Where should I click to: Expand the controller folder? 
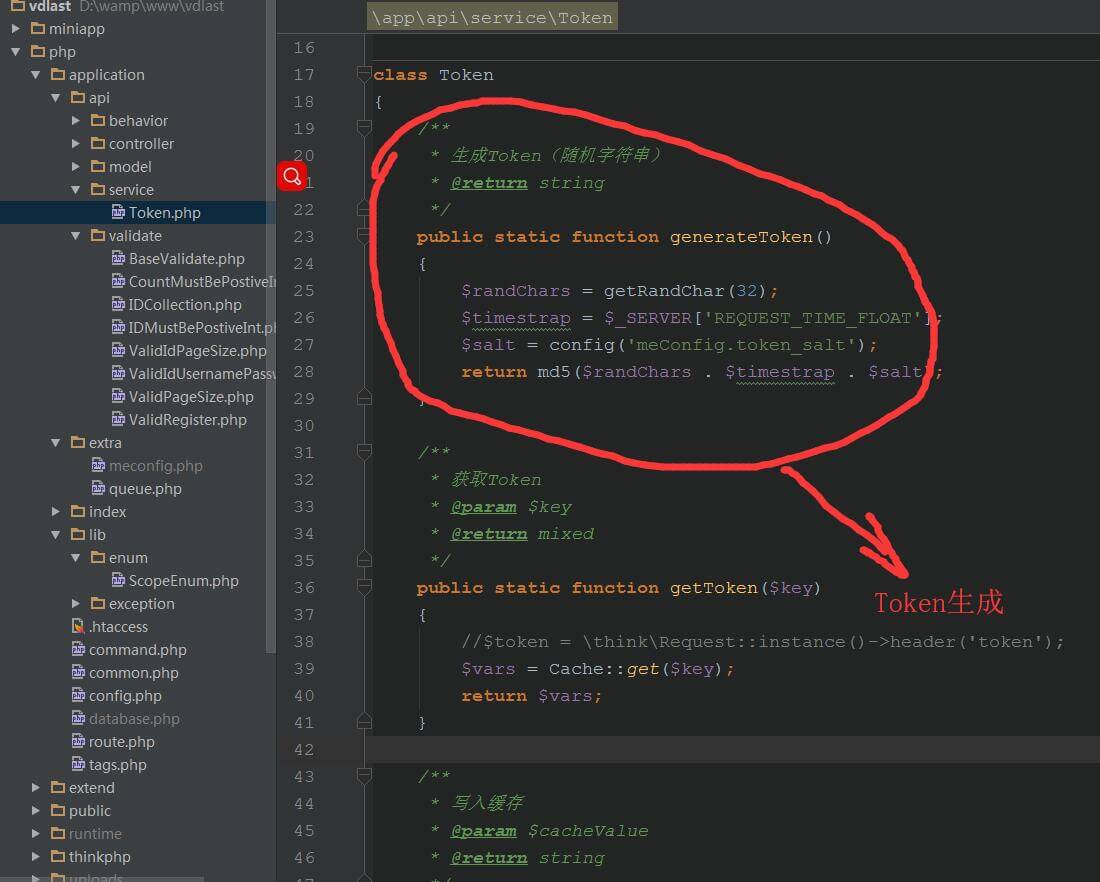[x=76, y=144]
